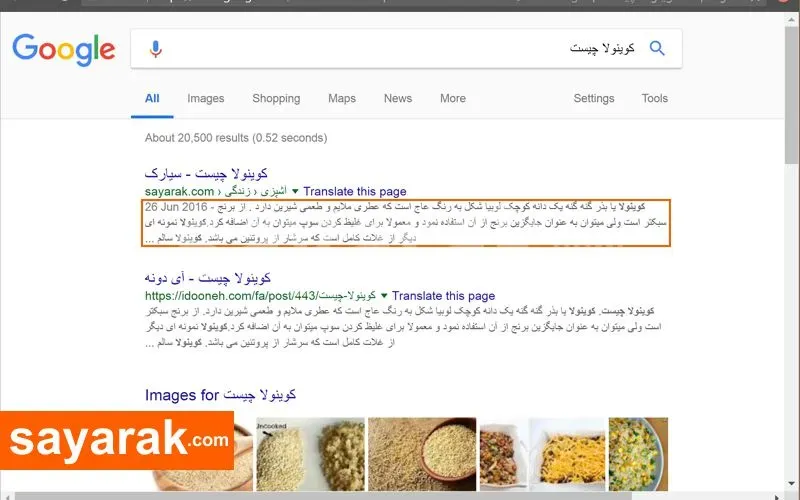Image resolution: width=800 pixels, height=500 pixels.
Task: Click the blue magnifier search icon
Action: click(657, 48)
